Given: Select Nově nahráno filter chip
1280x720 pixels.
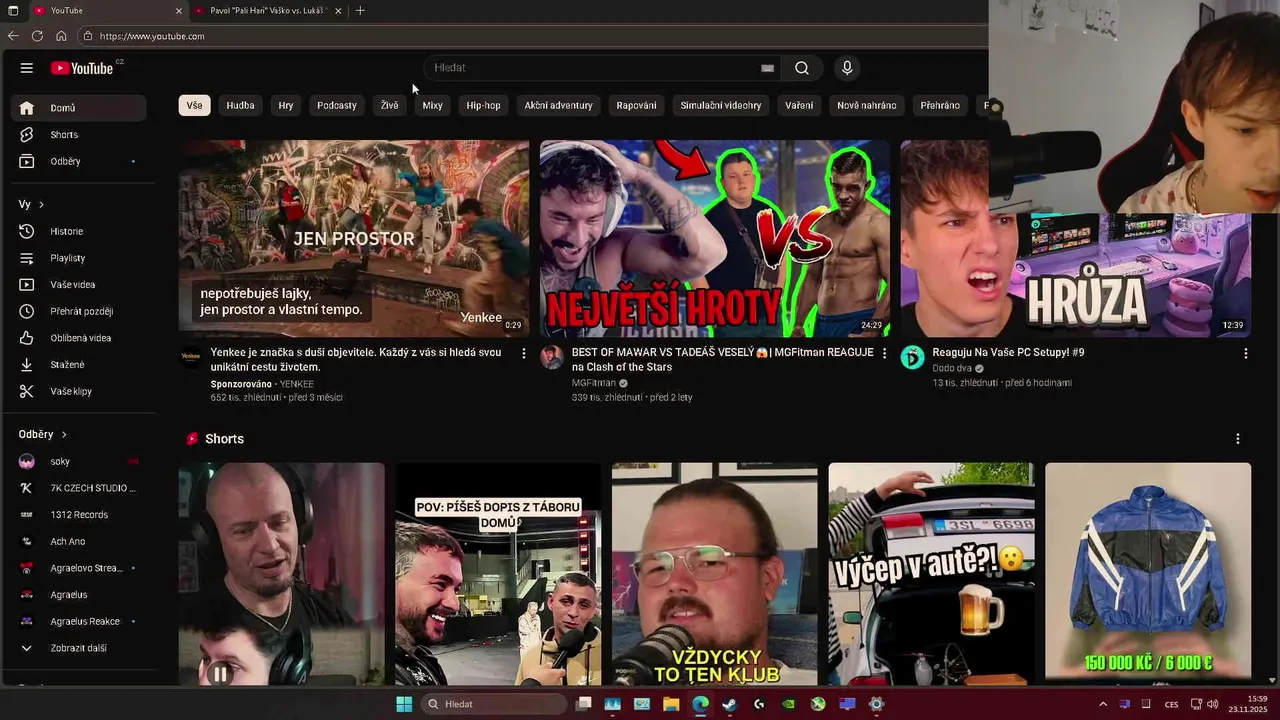Looking at the screenshot, I should pos(866,105).
